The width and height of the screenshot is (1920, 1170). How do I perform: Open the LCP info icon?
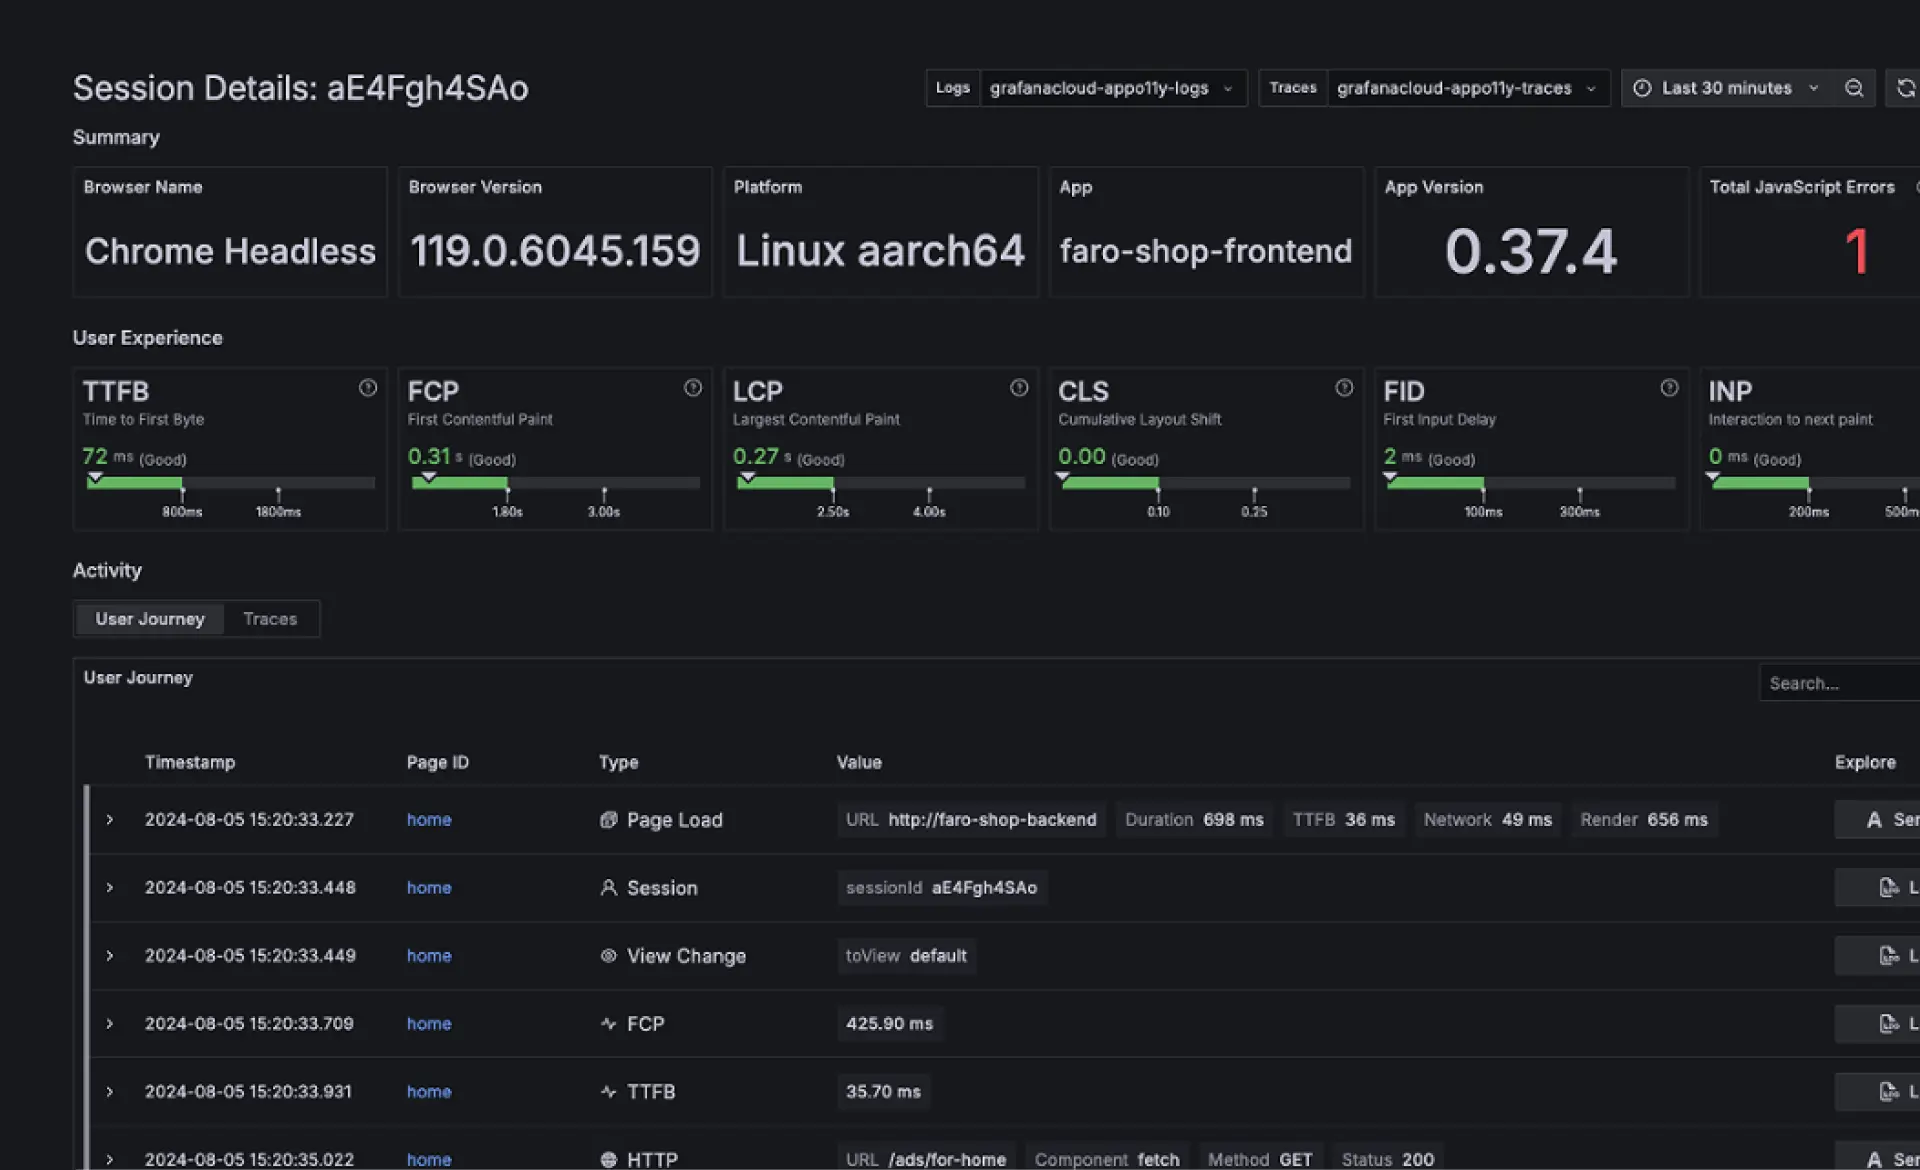1019,388
